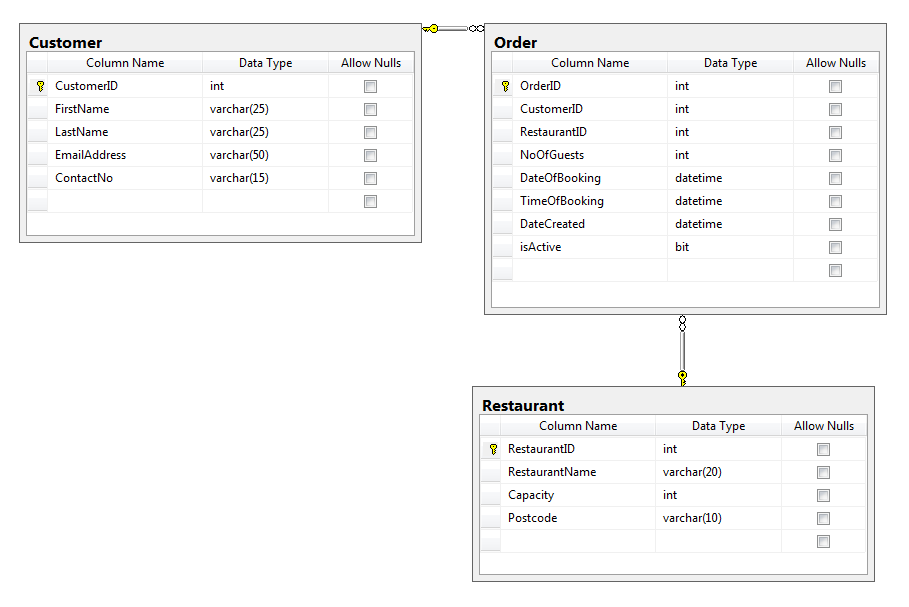The width and height of the screenshot is (909, 607).
Task: Enable Allow Nulls on DateOfBooking
Action: point(835,178)
